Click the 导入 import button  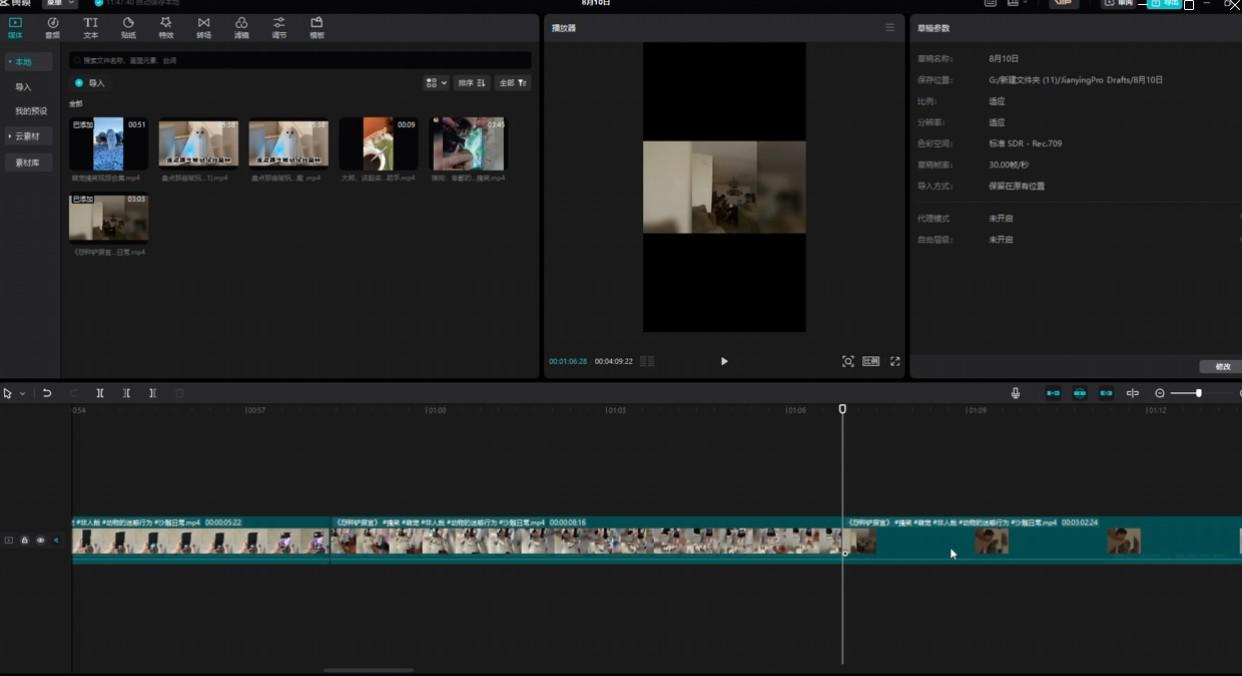point(90,83)
